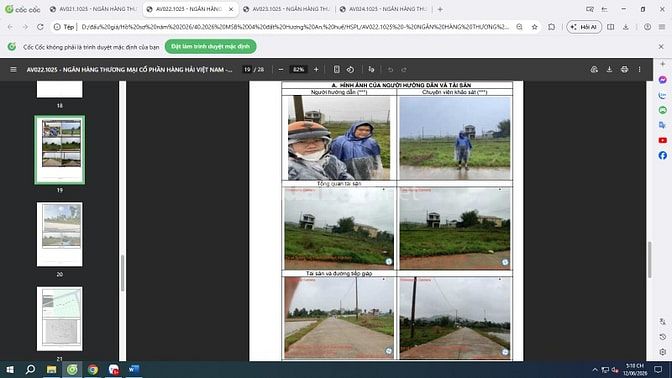Click the 'Tổng quan tài sản' caption
This screenshot has height=378, width=672.
coord(339,183)
